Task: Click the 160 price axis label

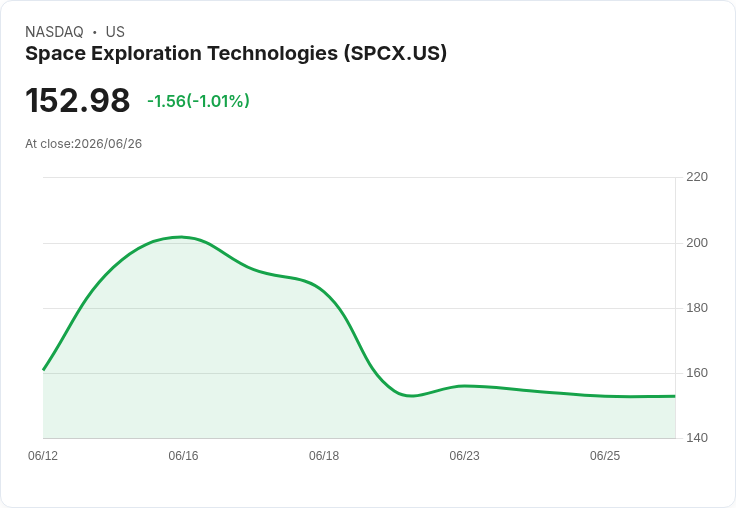Action: (697, 373)
